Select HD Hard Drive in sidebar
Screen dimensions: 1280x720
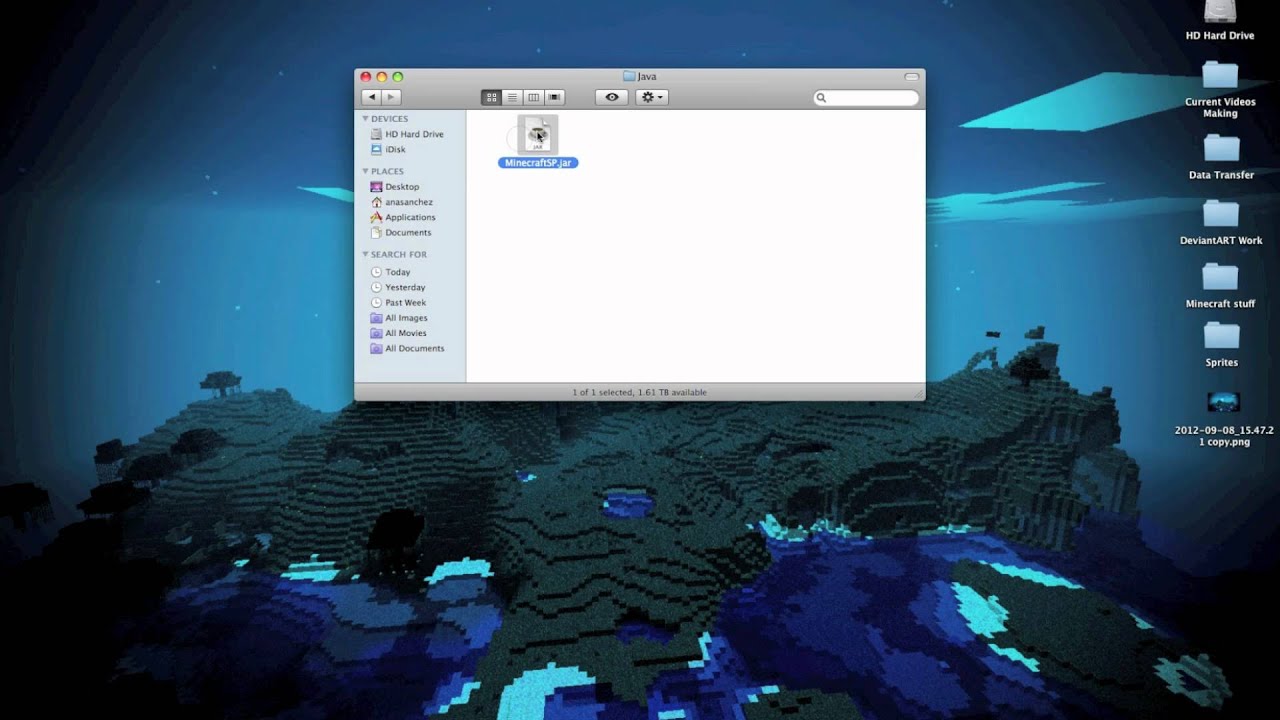click(x=407, y=134)
